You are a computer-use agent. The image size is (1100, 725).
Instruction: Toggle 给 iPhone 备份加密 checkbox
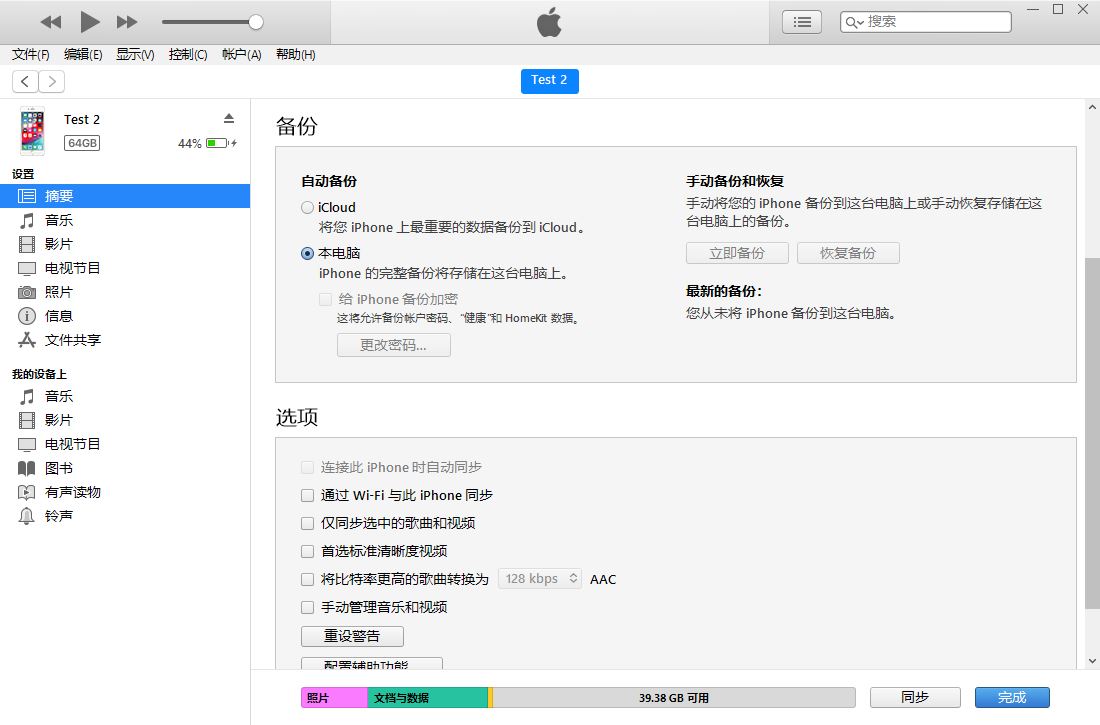tap(326, 300)
